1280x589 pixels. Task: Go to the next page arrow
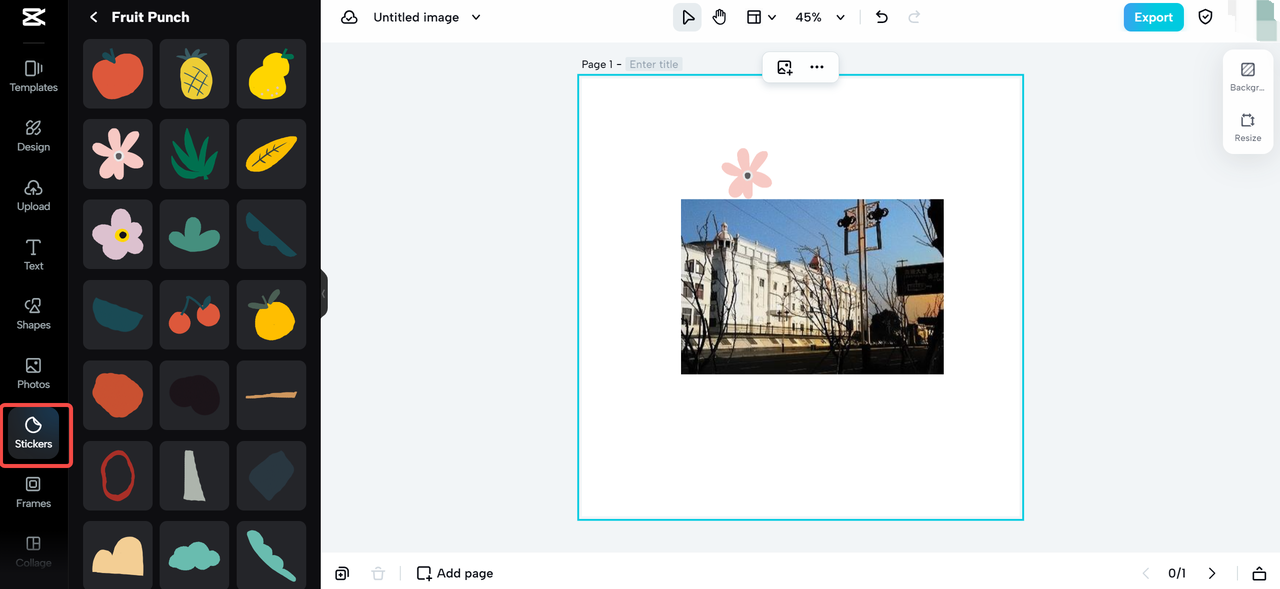(1212, 573)
